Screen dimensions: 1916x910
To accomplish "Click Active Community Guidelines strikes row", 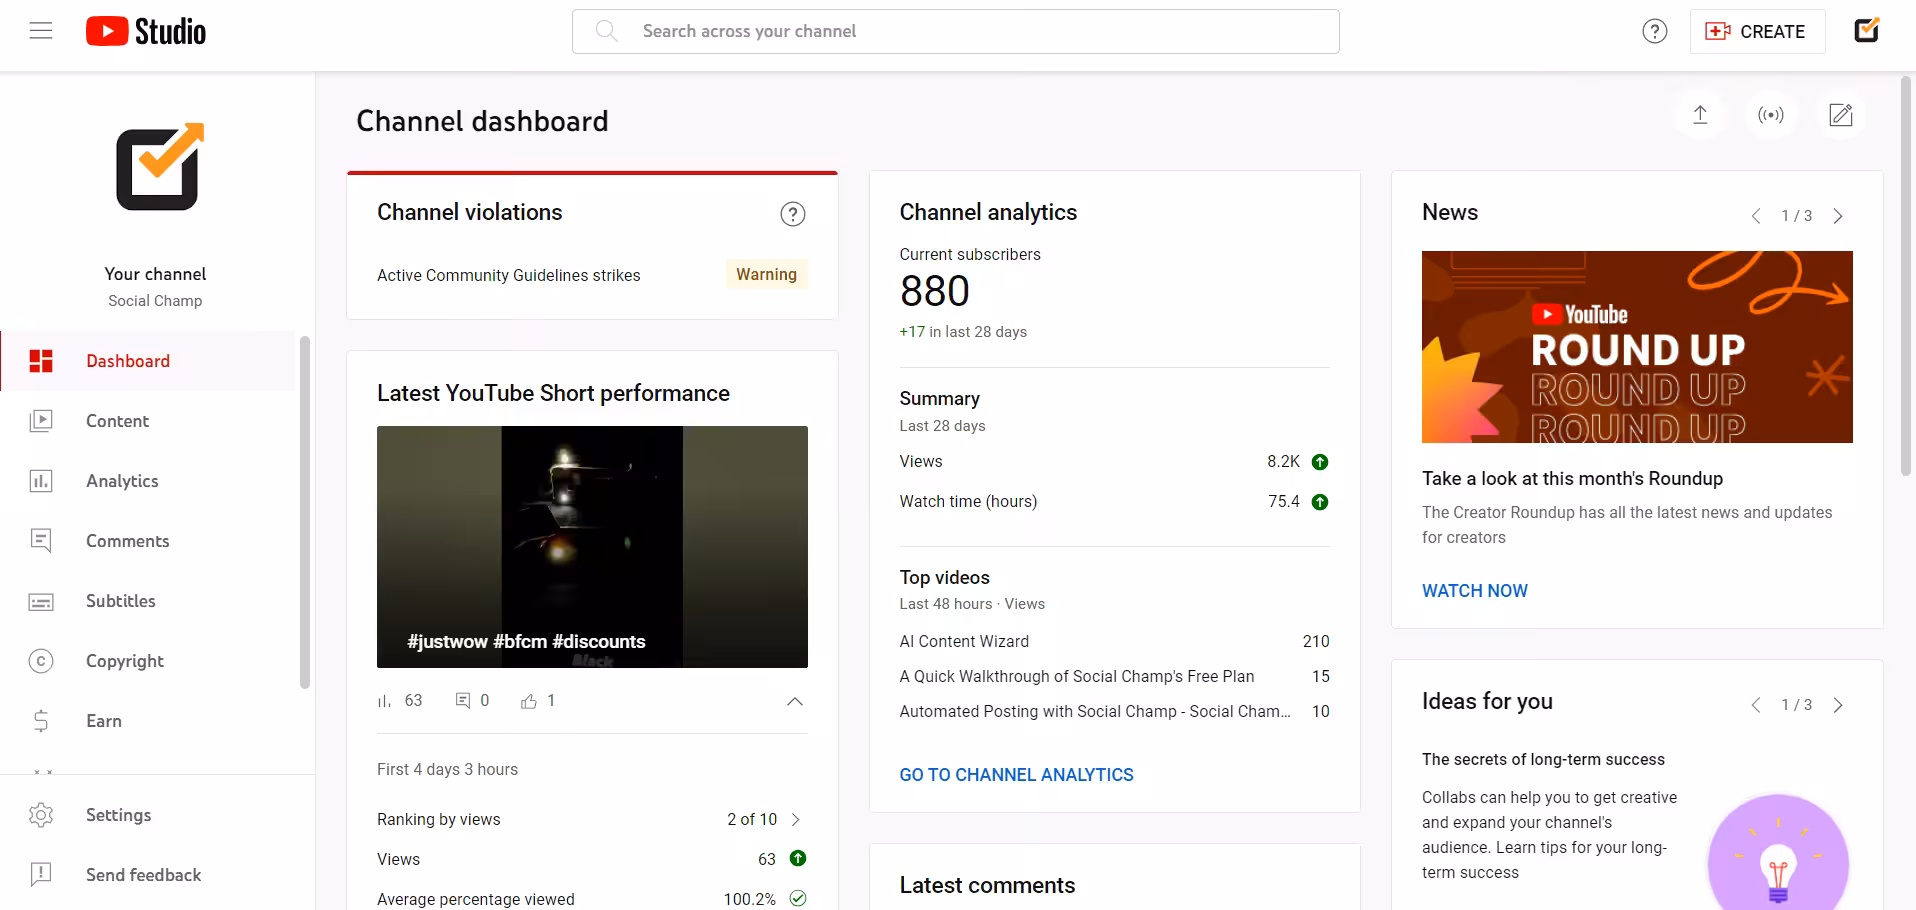I will pos(592,275).
